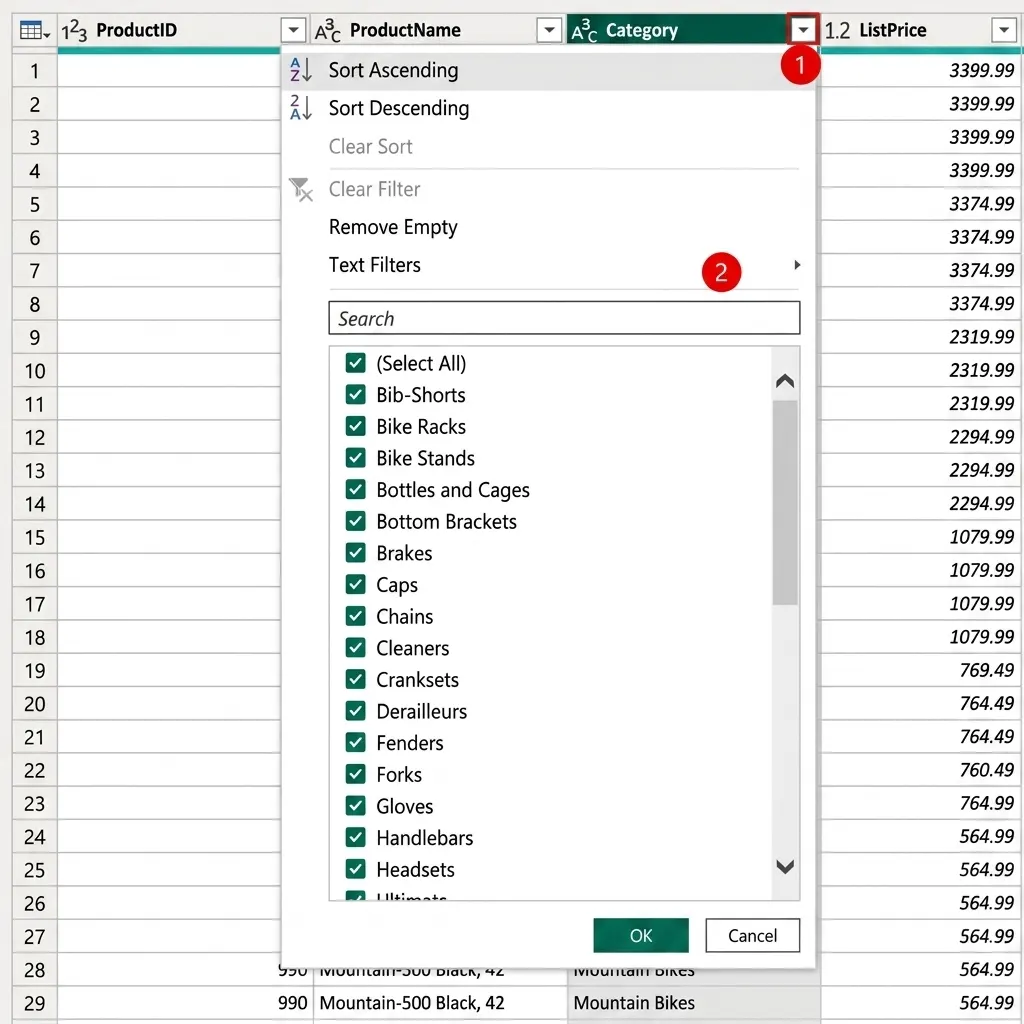Open the ListPrice column filter dropdown
The image size is (1024, 1024).
coord(1004,30)
